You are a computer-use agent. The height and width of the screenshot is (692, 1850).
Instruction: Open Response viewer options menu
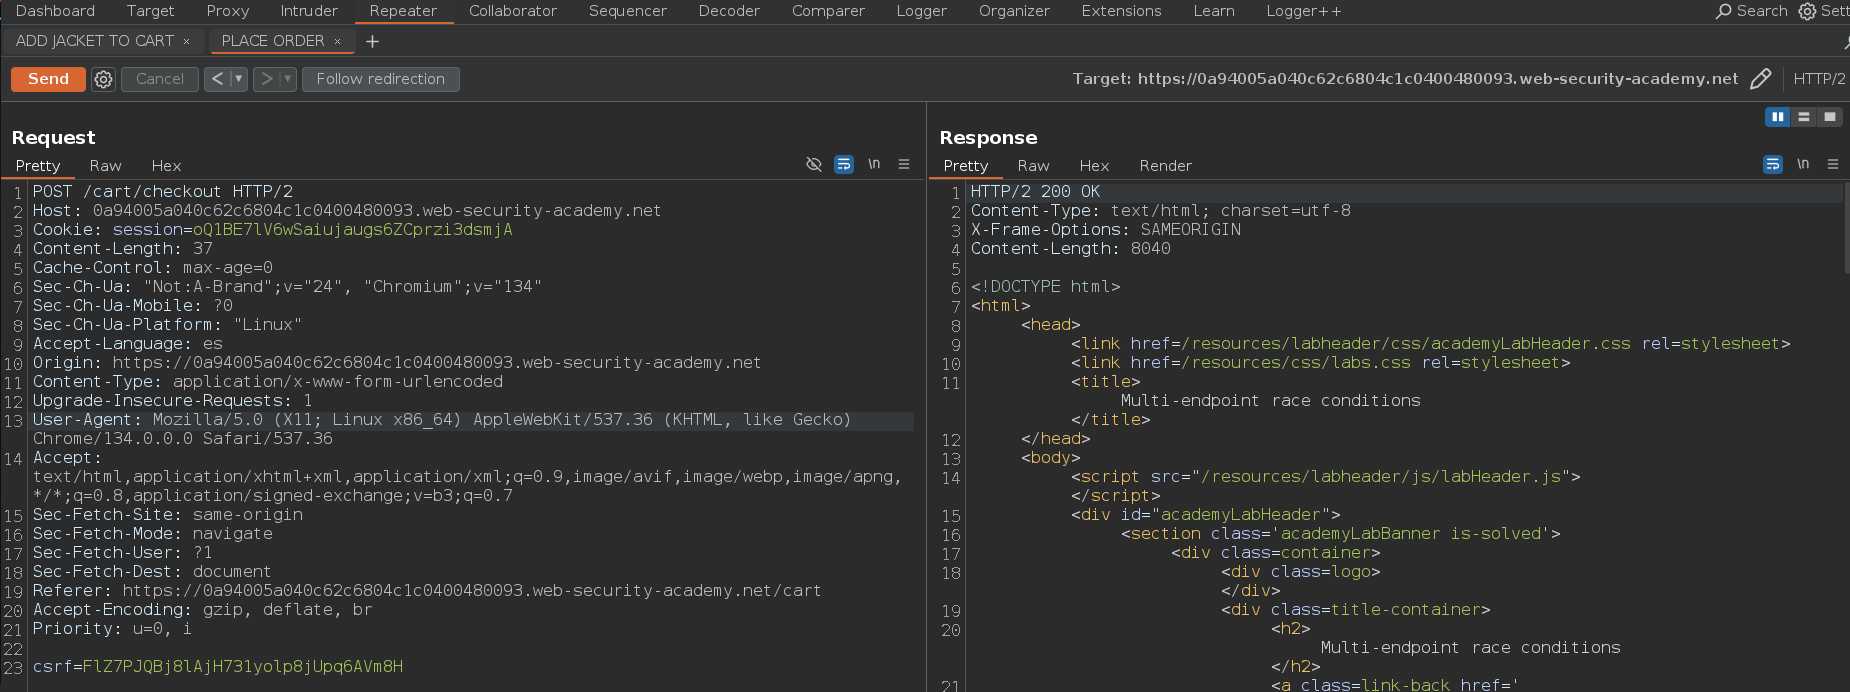1833,164
